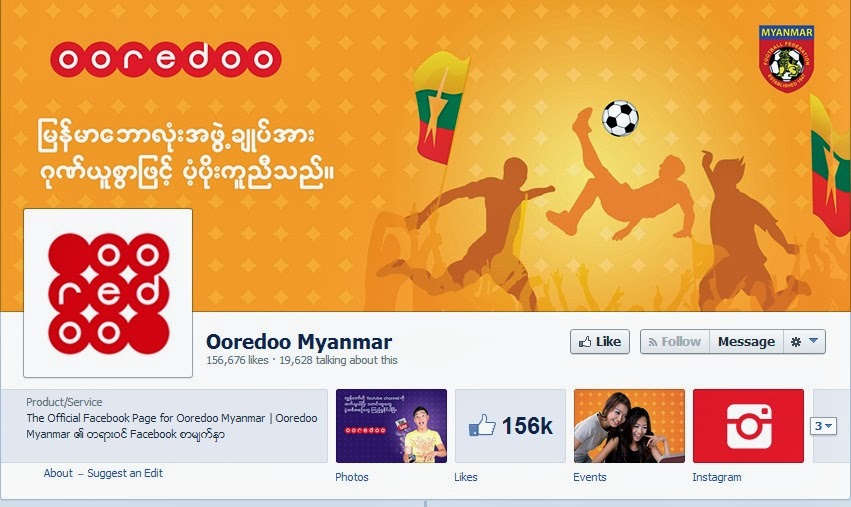Click the Ooredoo profile picture logo

[108, 293]
